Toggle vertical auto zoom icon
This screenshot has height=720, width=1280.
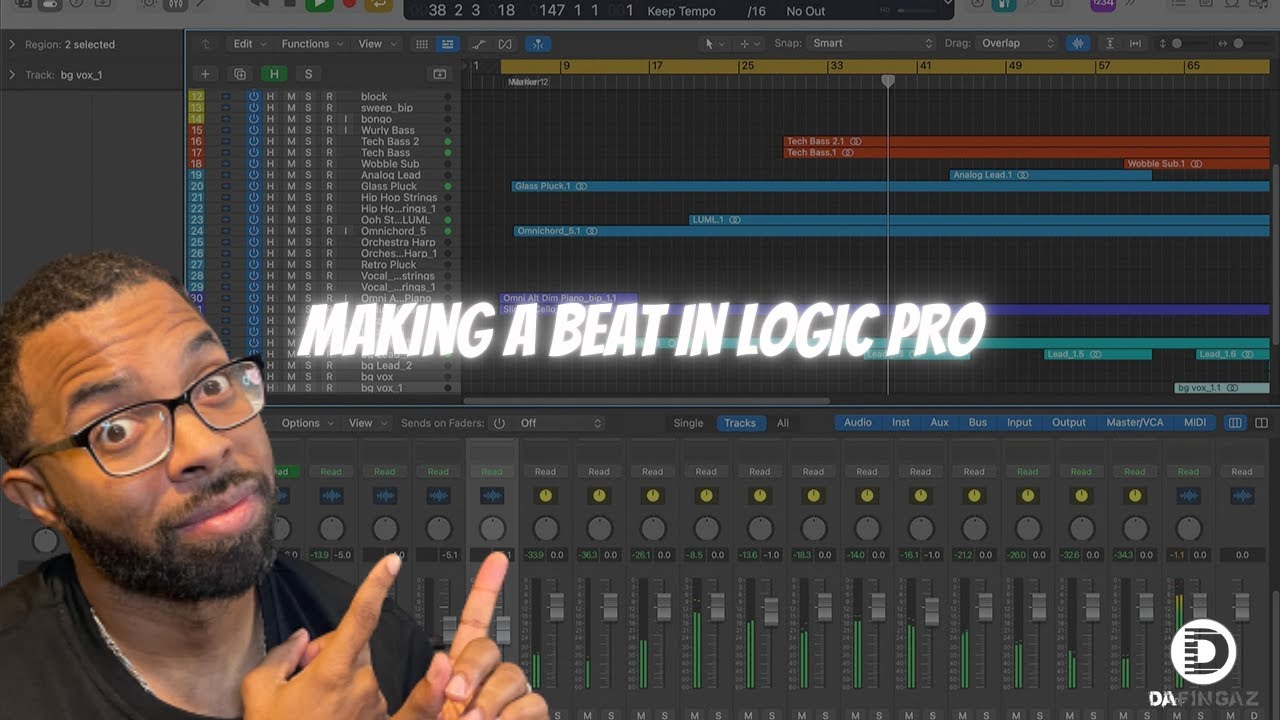pos(1110,44)
